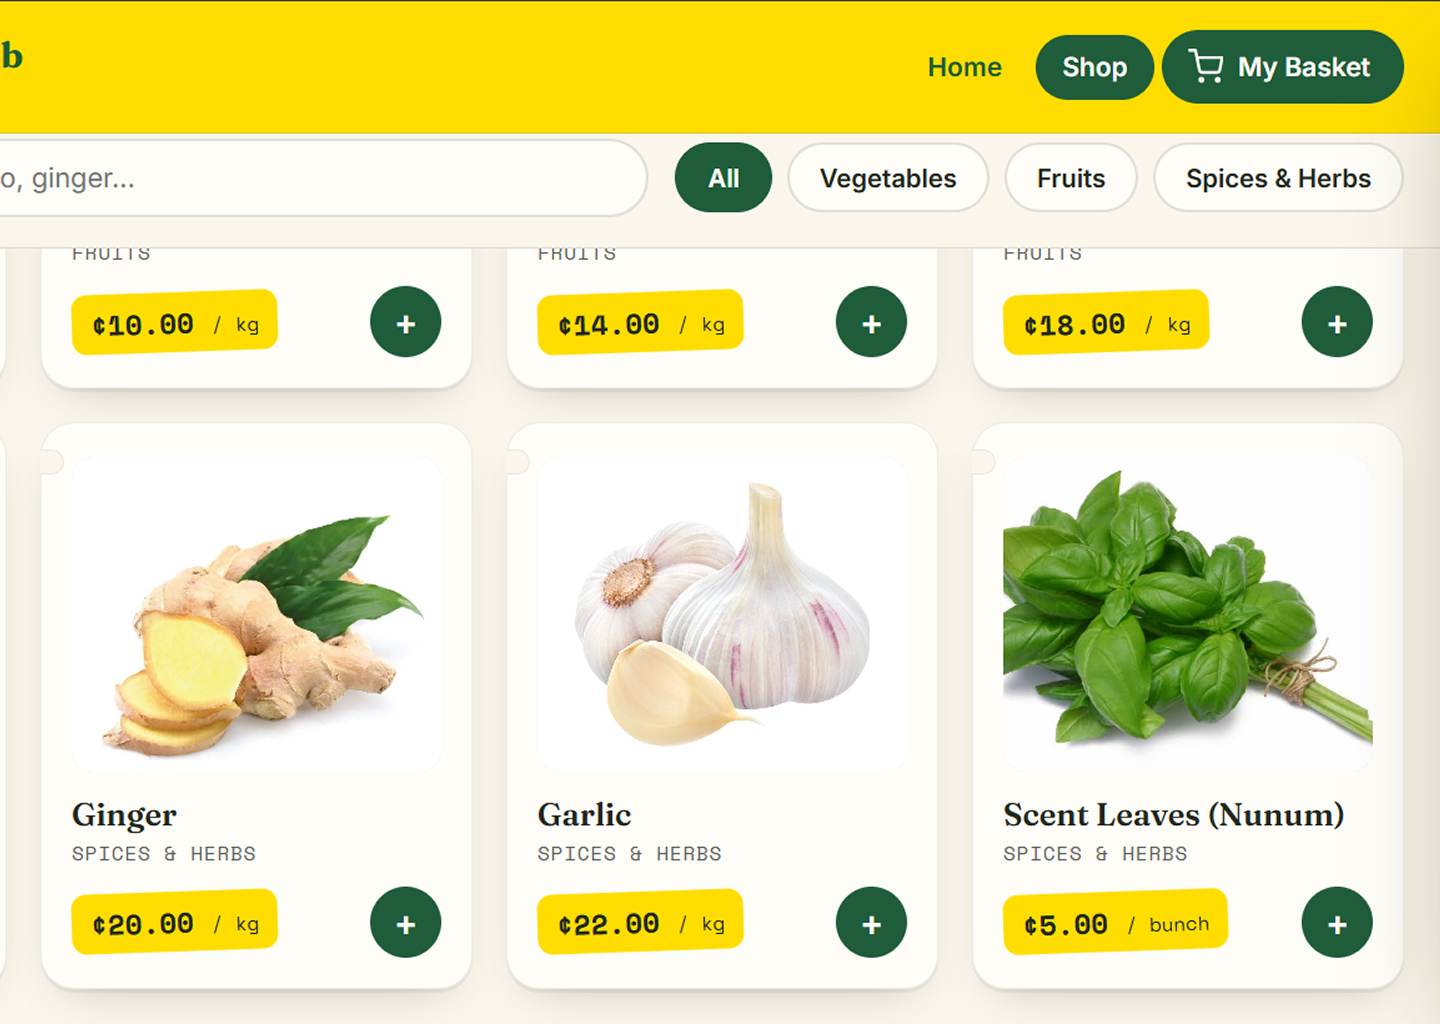Open the Scent Leaves product image
1440x1024 pixels.
pyautogui.click(x=1188, y=615)
